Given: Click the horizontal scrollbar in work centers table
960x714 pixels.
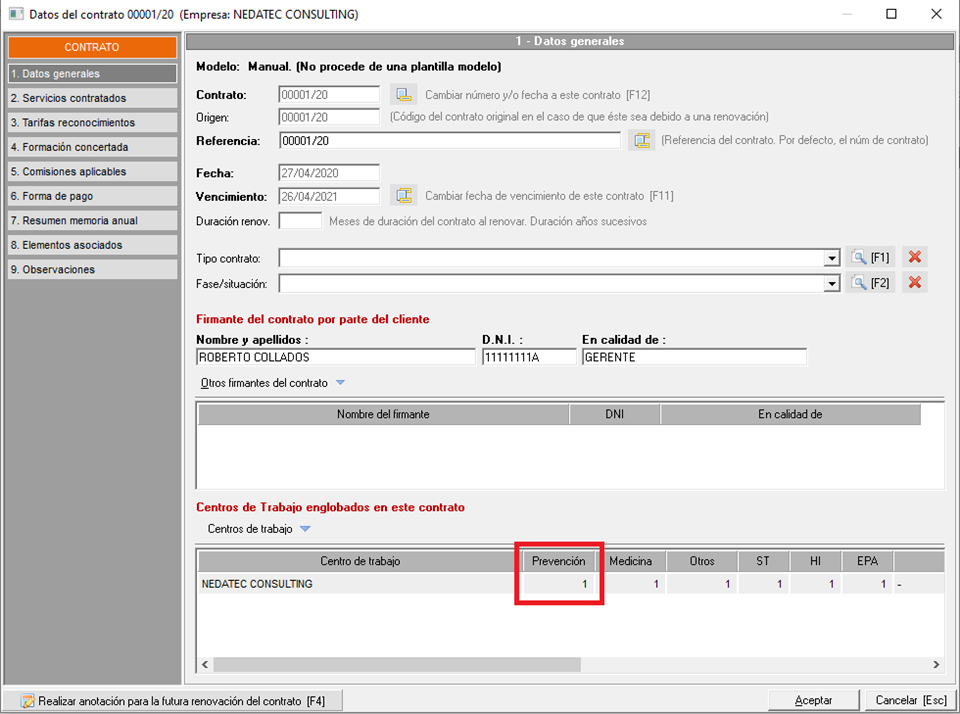Looking at the screenshot, I should (400, 664).
